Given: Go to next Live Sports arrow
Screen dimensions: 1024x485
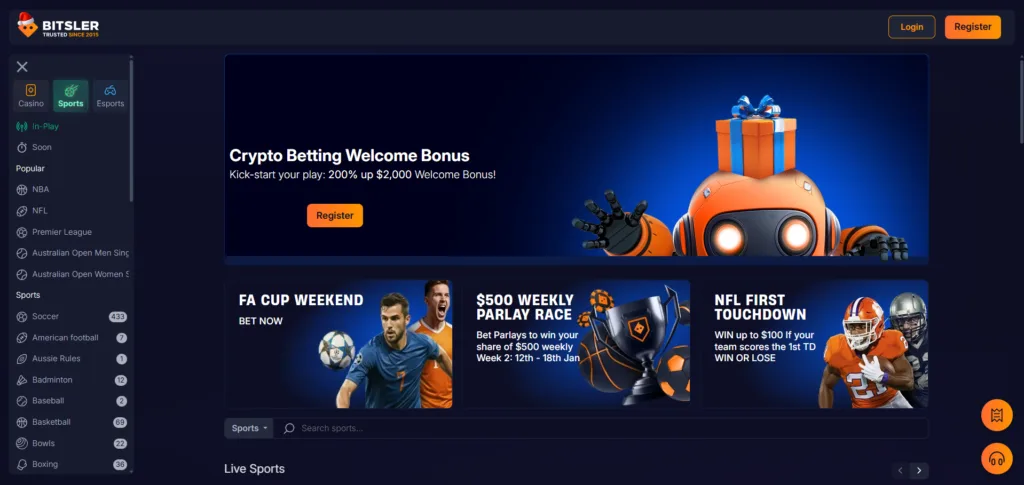Looking at the screenshot, I should tap(920, 471).
